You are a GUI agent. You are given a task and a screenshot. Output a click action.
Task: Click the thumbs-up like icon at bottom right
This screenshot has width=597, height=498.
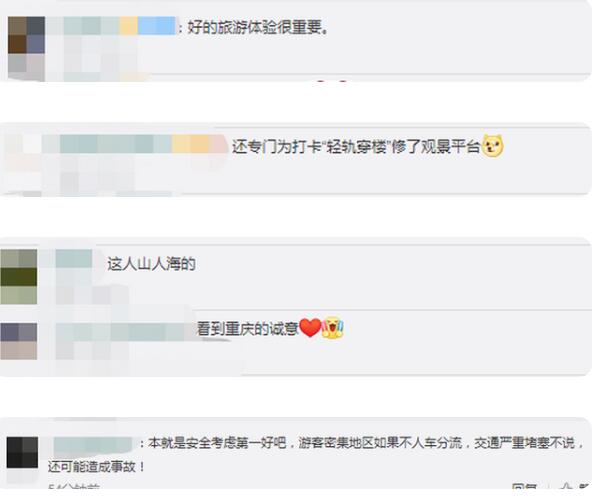click(x=566, y=487)
